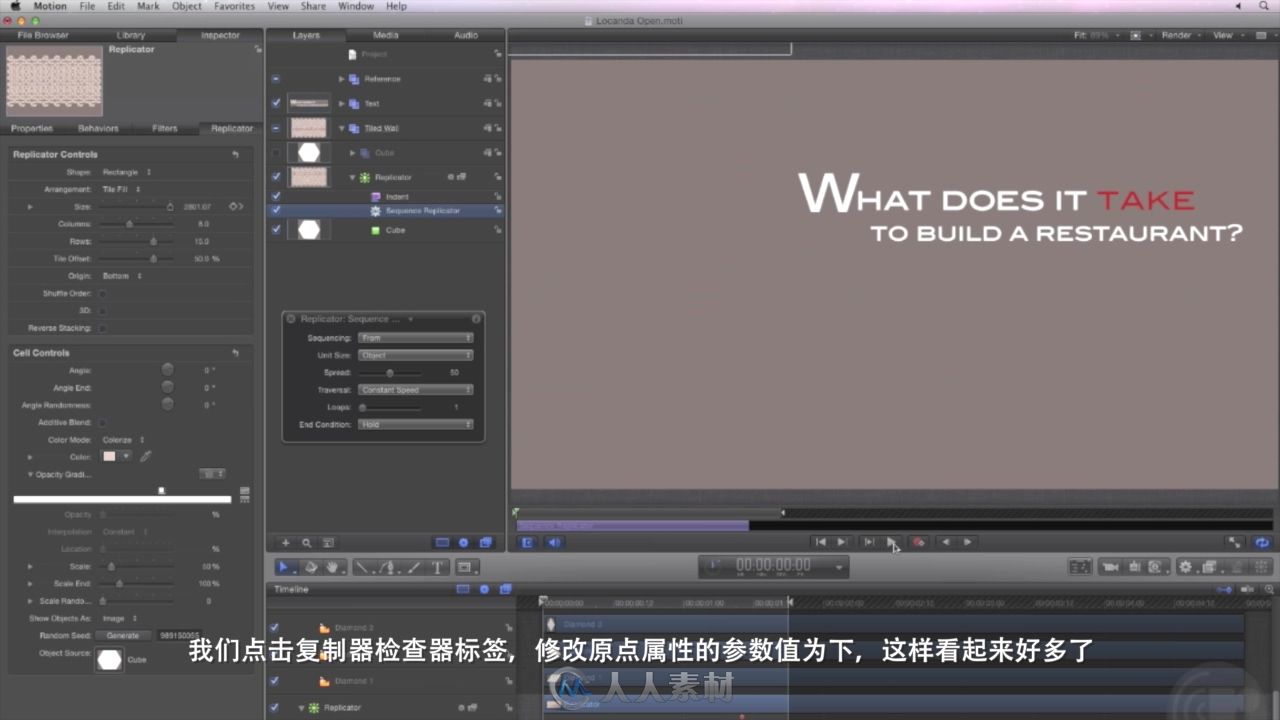The width and height of the screenshot is (1280, 720).
Task: Reset the Cell Controls section
Action: coord(235,353)
